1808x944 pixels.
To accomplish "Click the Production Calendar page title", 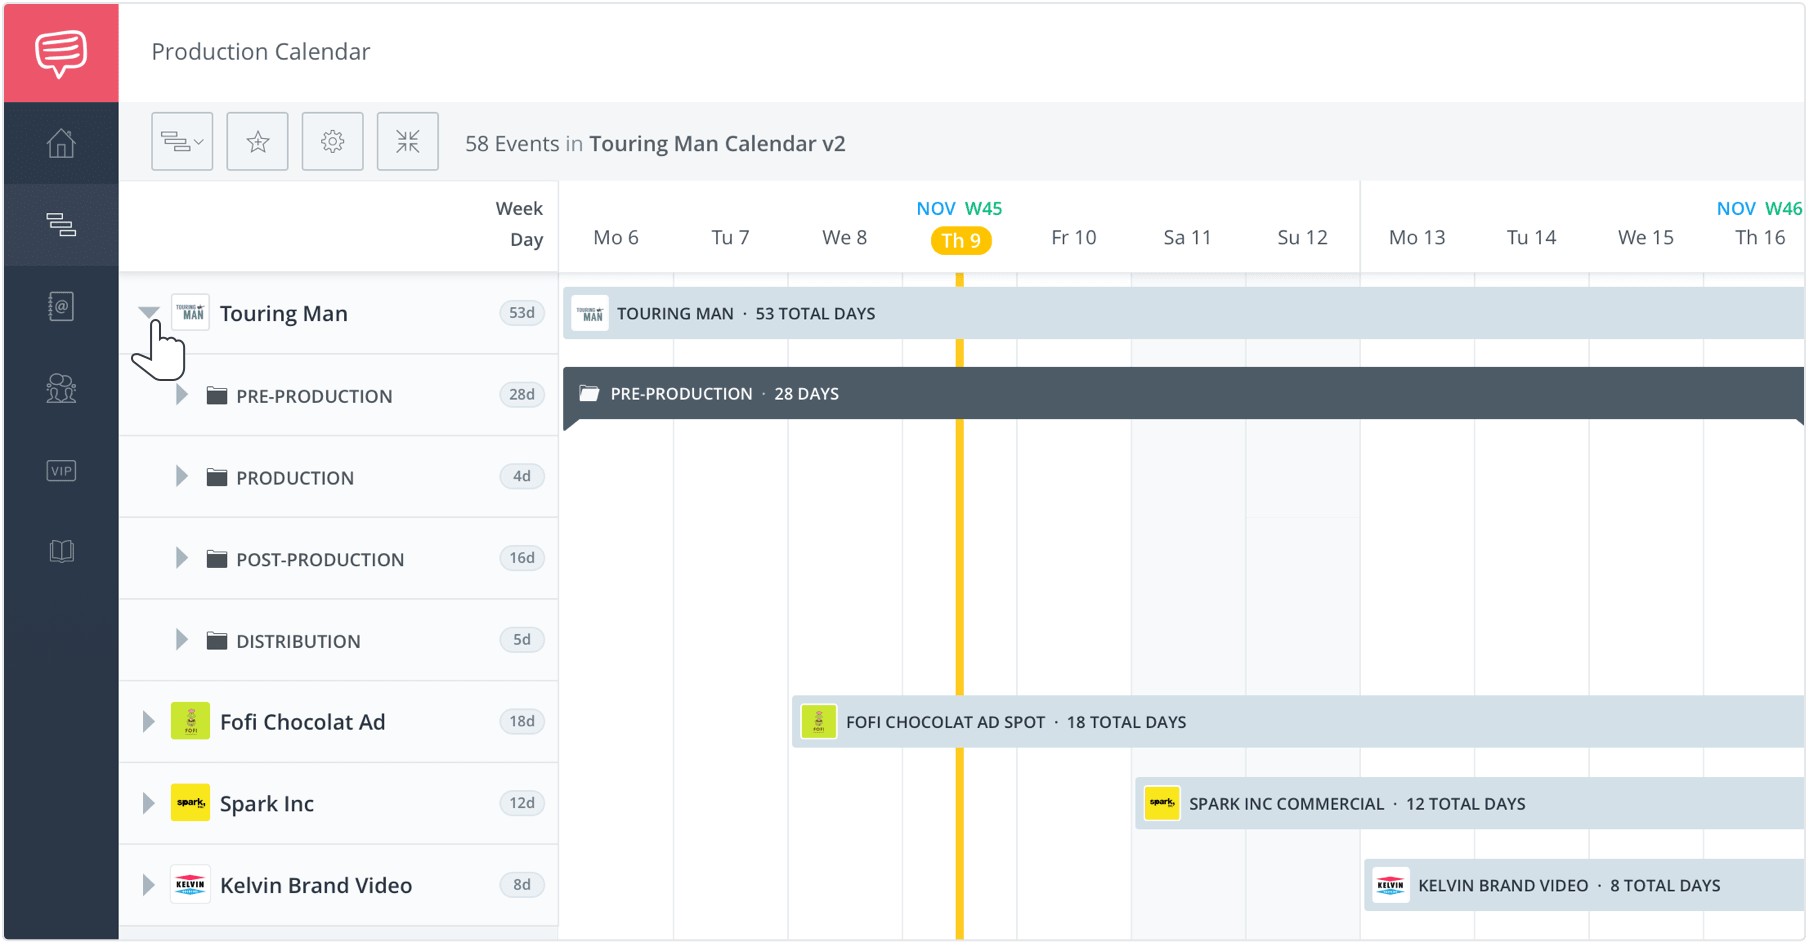I will tap(261, 52).
